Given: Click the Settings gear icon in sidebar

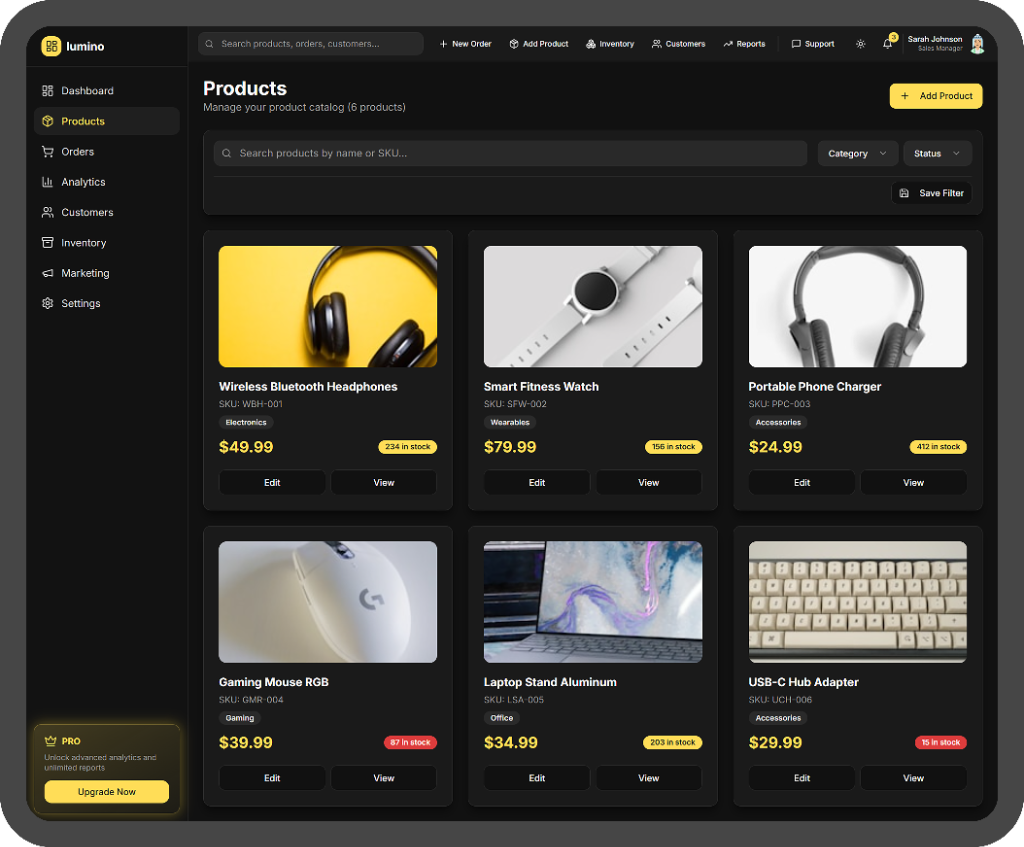Looking at the screenshot, I should (x=47, y=303).
